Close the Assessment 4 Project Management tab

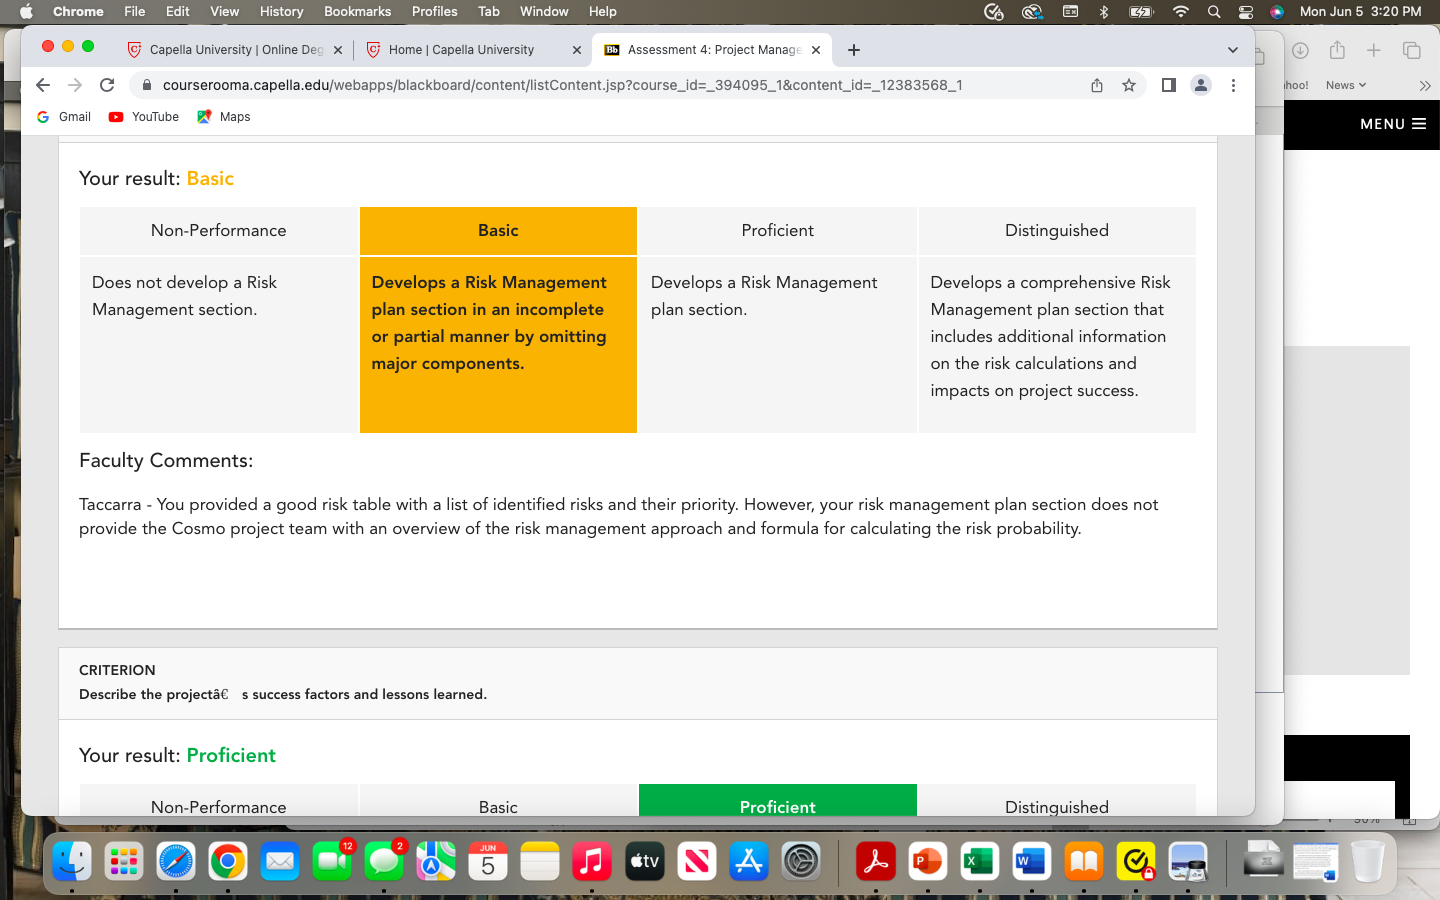(x=816, y=50)
